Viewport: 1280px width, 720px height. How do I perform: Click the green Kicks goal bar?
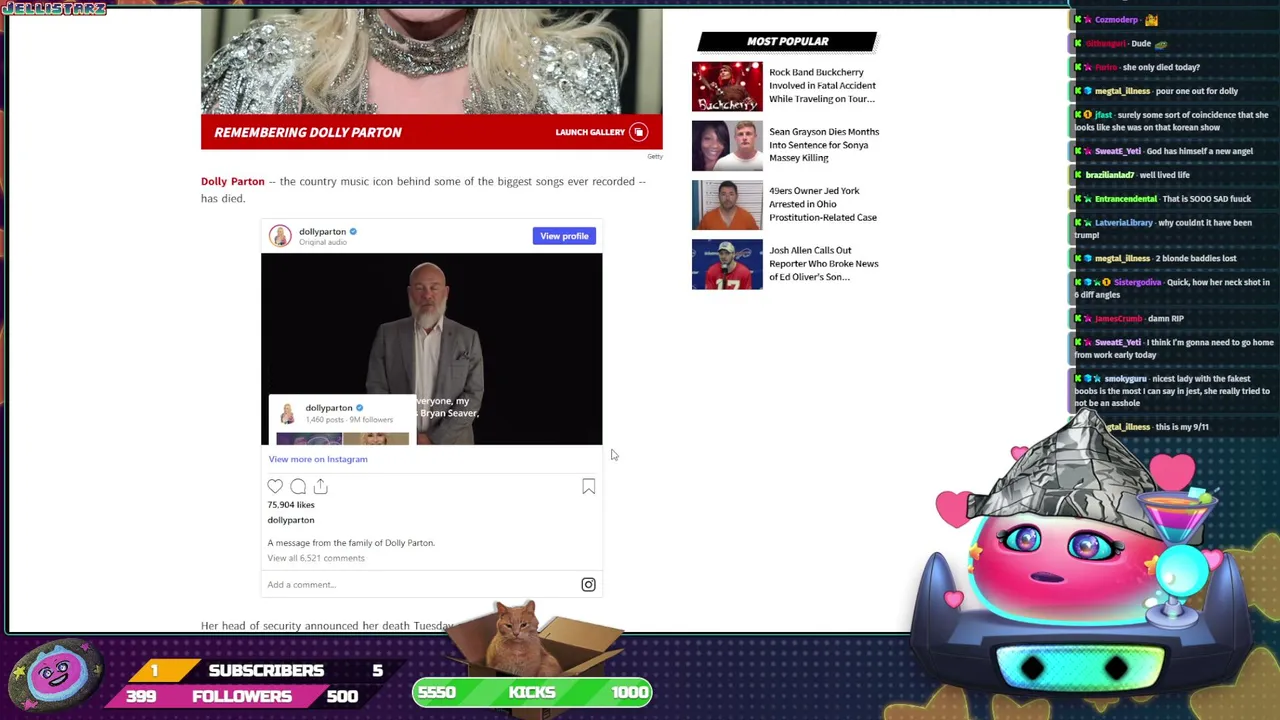tap(532, 692)
